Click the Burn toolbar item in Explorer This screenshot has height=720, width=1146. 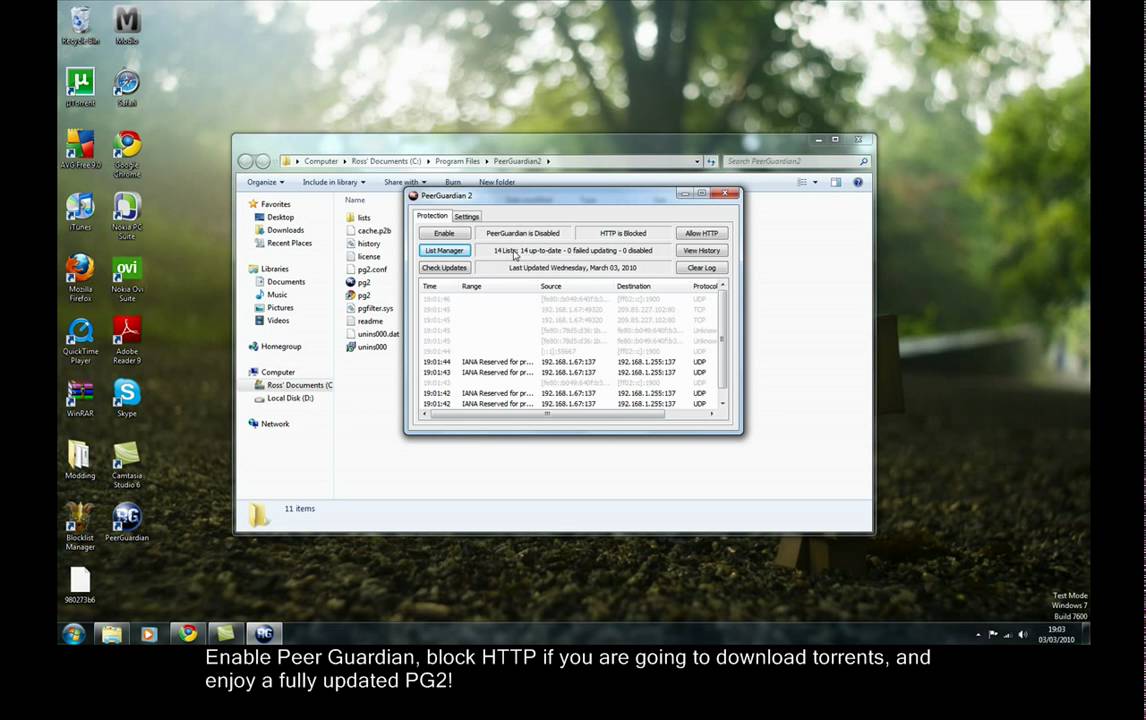(453, 182)
